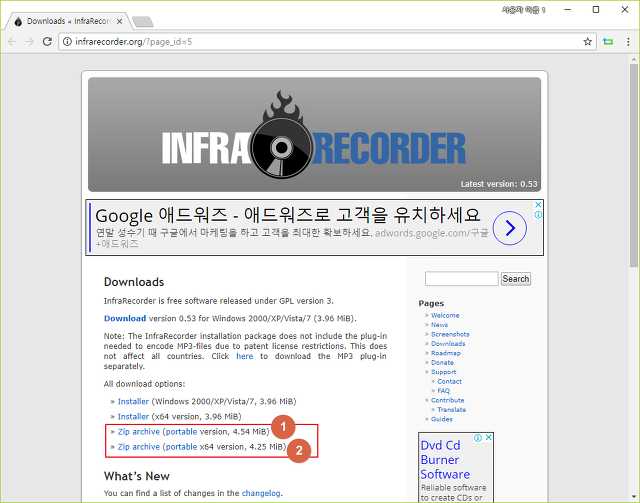The width and height of the screenshot is (640, 503).
Task: Click the arrow button on AdWords banner
Action: click(x=510, y=228)
